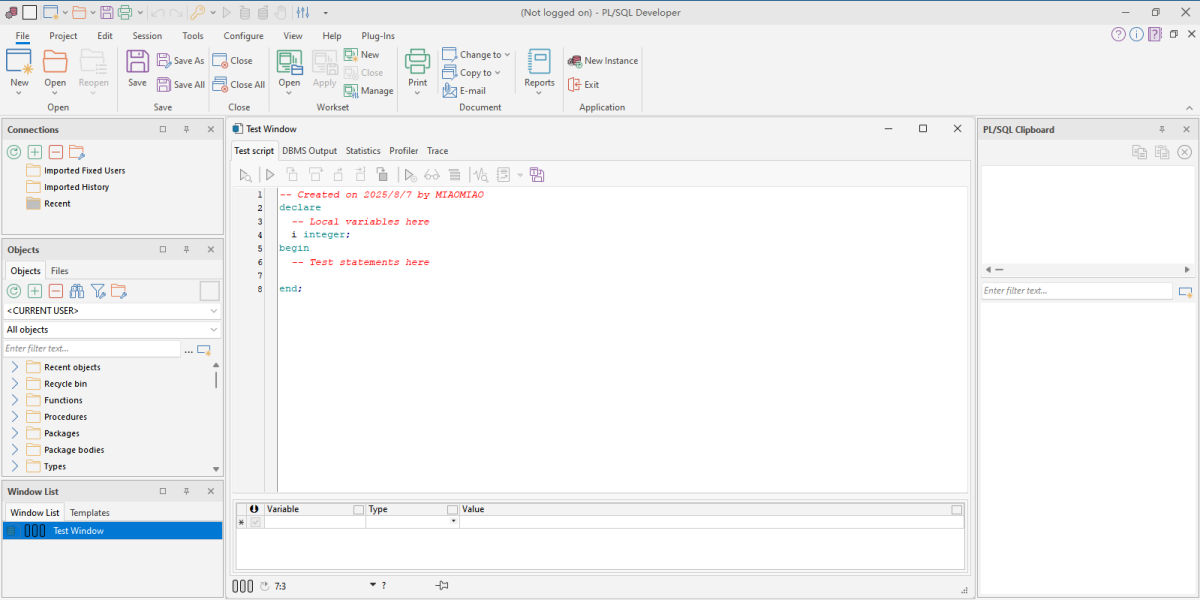Toggle the variable row checkbox in grid
Viewport: 1200px width, 600px height.
point(254,522)
